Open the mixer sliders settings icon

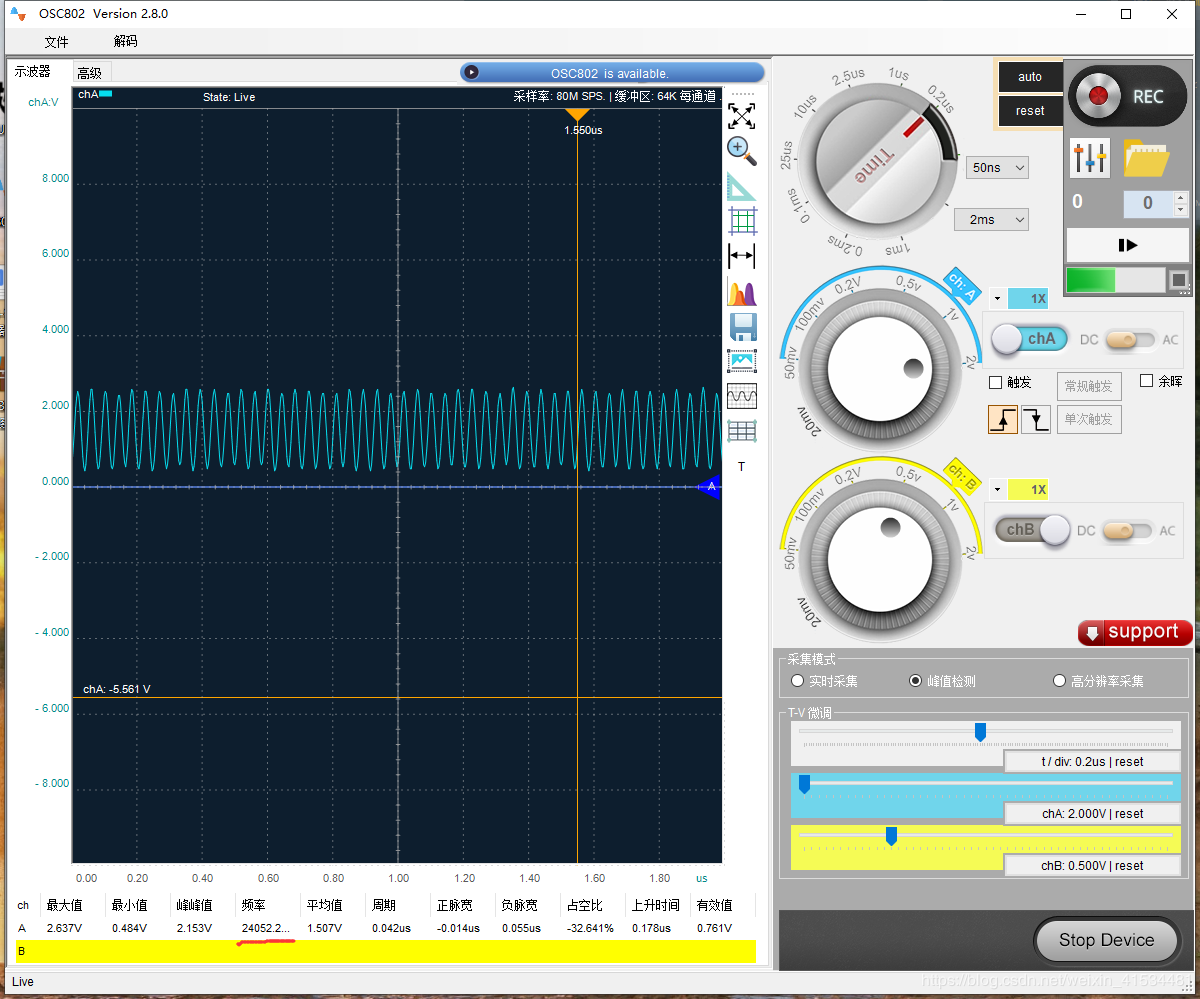tap(1089, 157)
